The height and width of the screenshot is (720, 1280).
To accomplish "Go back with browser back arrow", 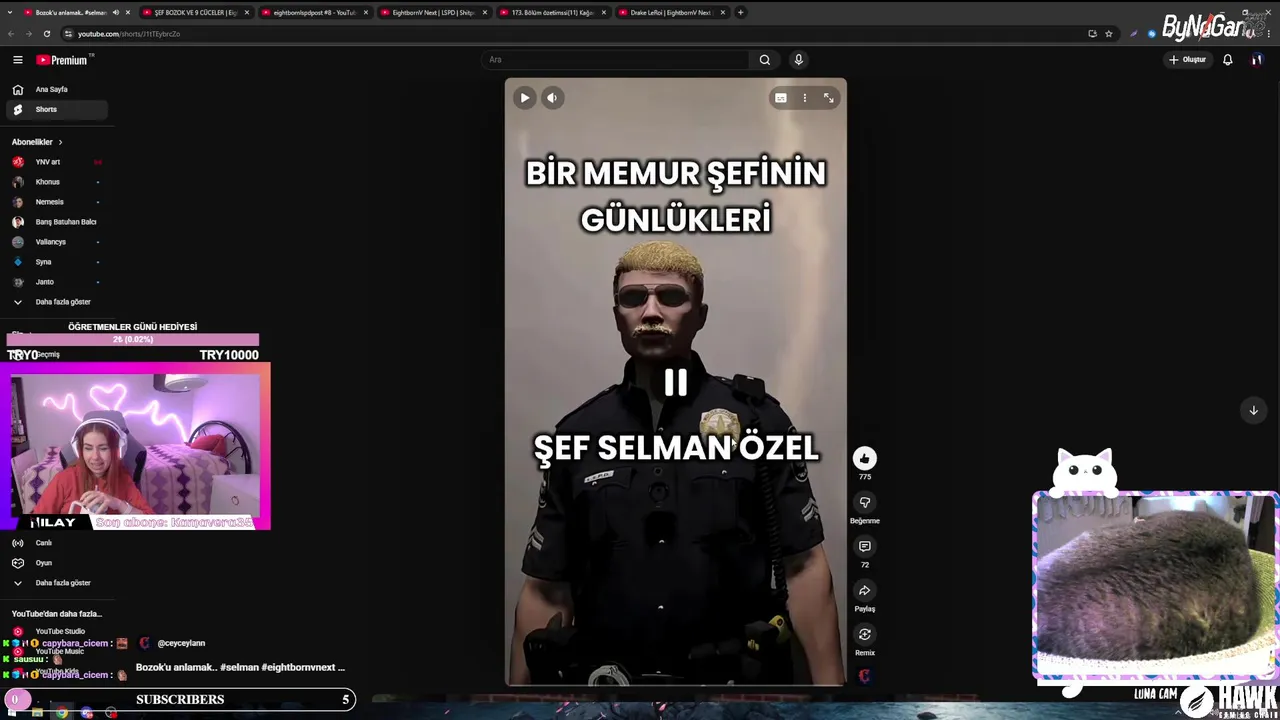I will tap(11, 34).
